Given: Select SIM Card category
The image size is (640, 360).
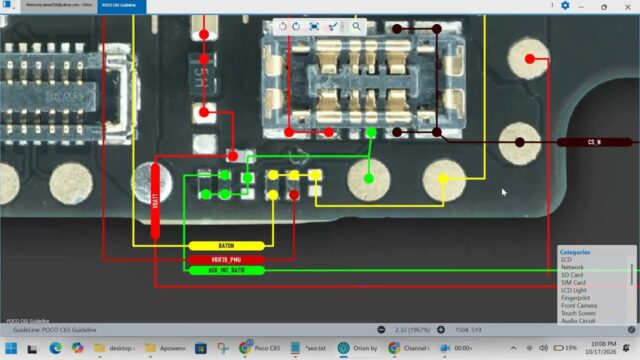Looking at the screenshot, I should (x=573, y=282).
